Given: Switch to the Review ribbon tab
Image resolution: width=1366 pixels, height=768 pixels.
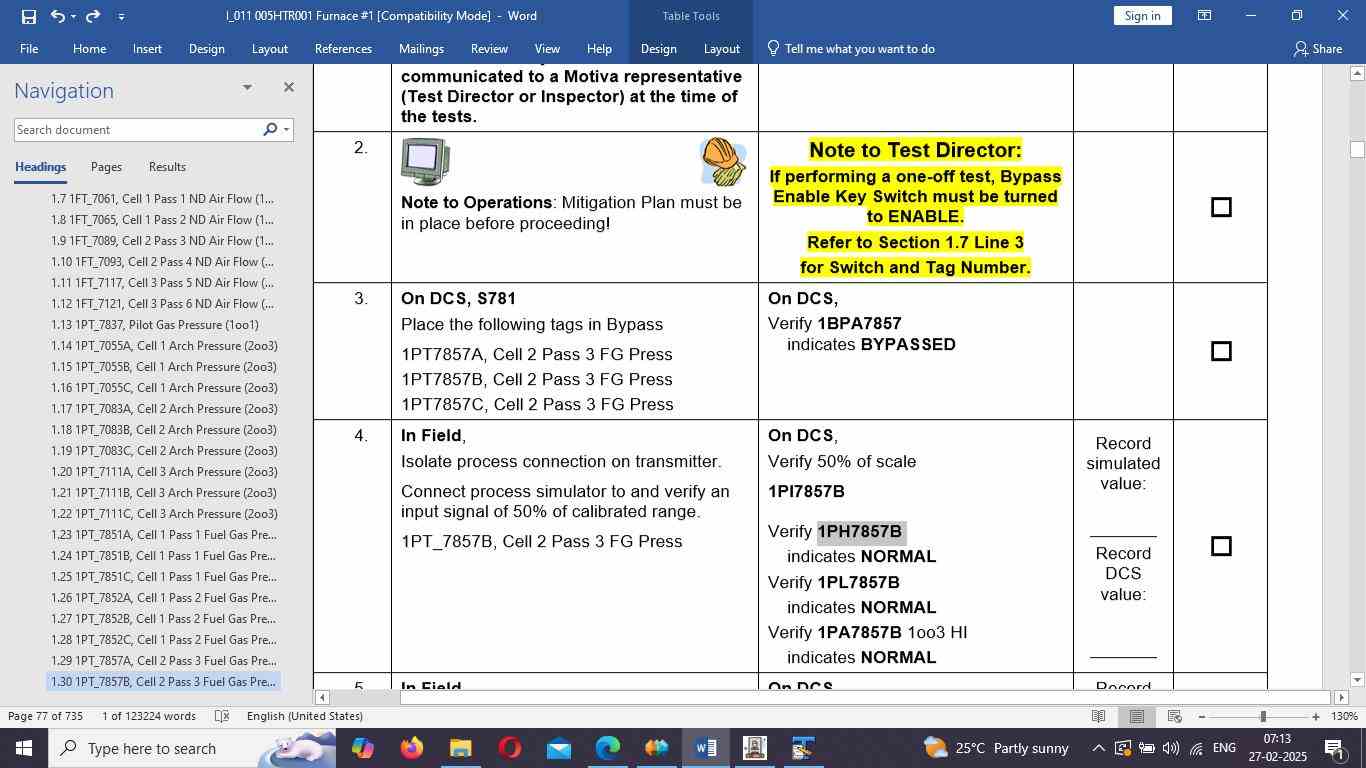Looking at the screenshot, I should 489,48.
